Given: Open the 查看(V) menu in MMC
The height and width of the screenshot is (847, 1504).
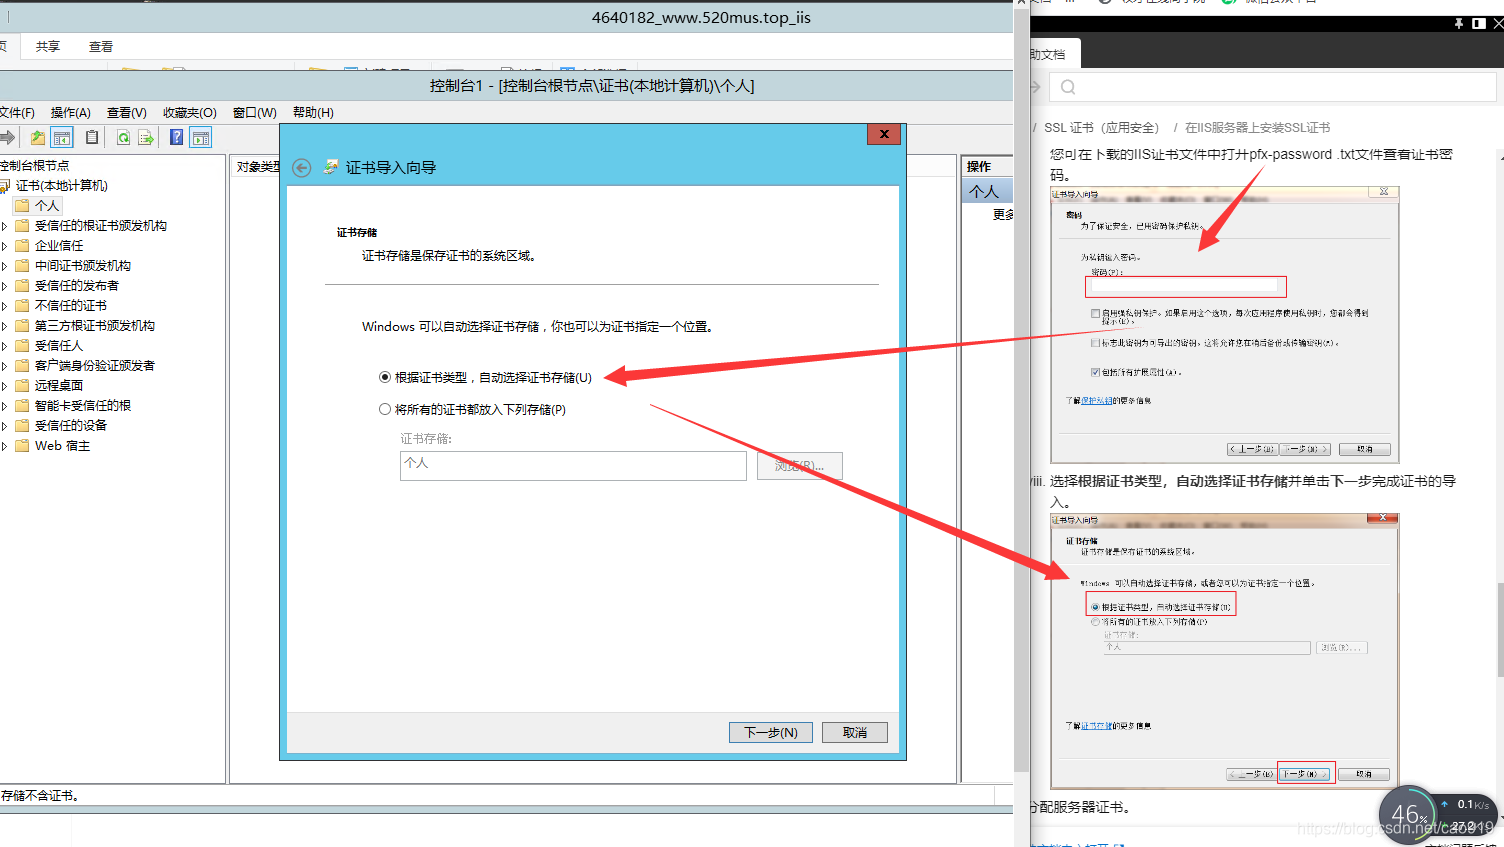Looking at the screenshot, I should [127, 113].
